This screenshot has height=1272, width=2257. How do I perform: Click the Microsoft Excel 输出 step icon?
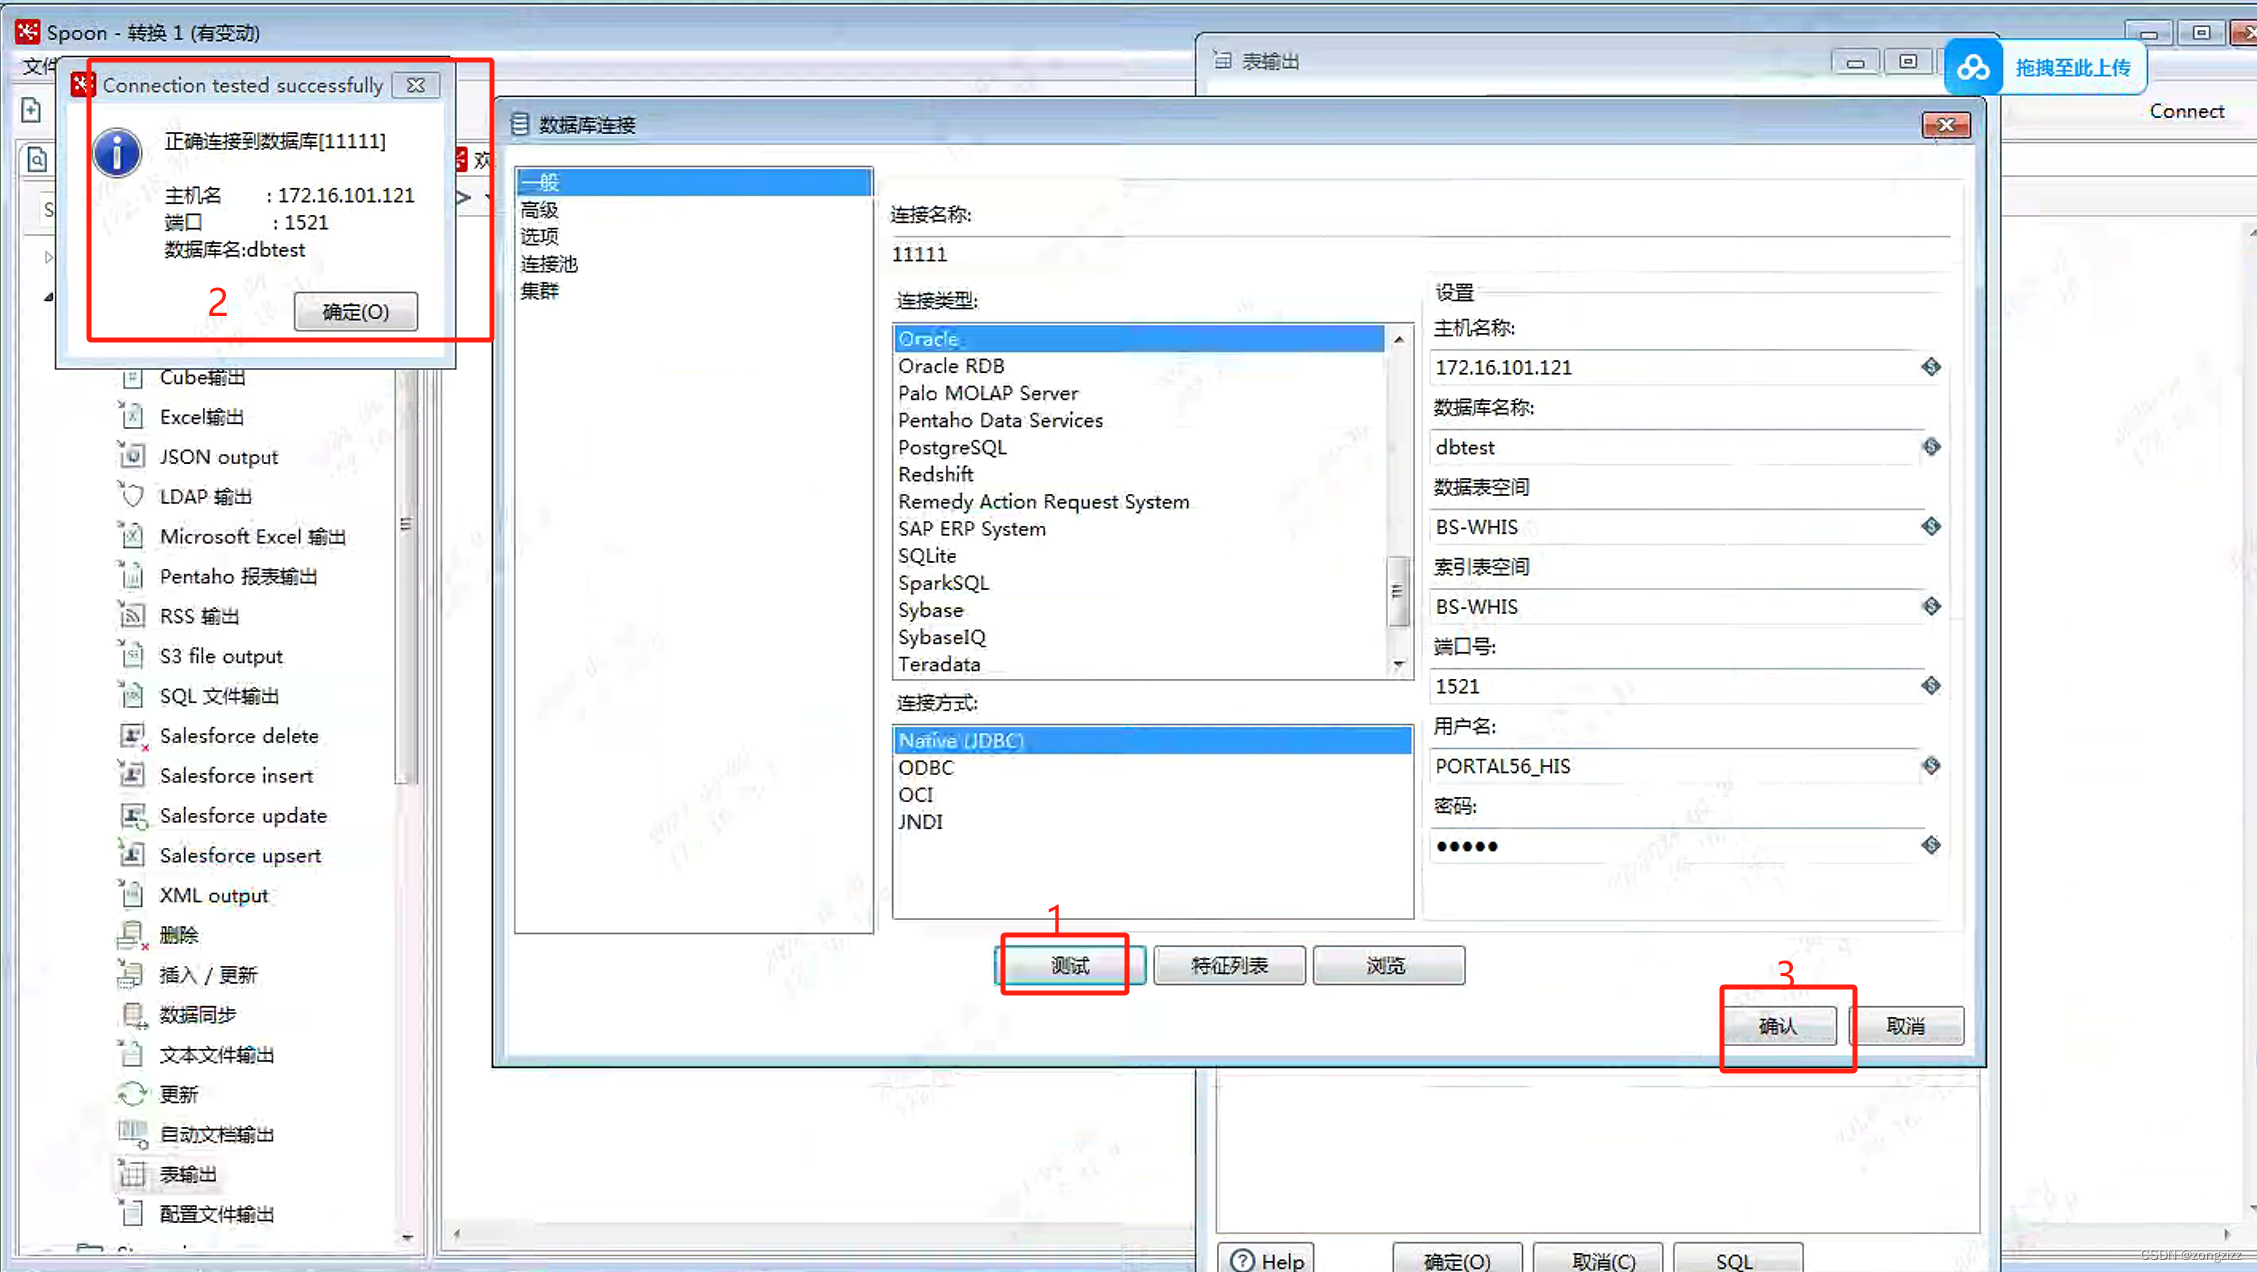click(132, 536)
